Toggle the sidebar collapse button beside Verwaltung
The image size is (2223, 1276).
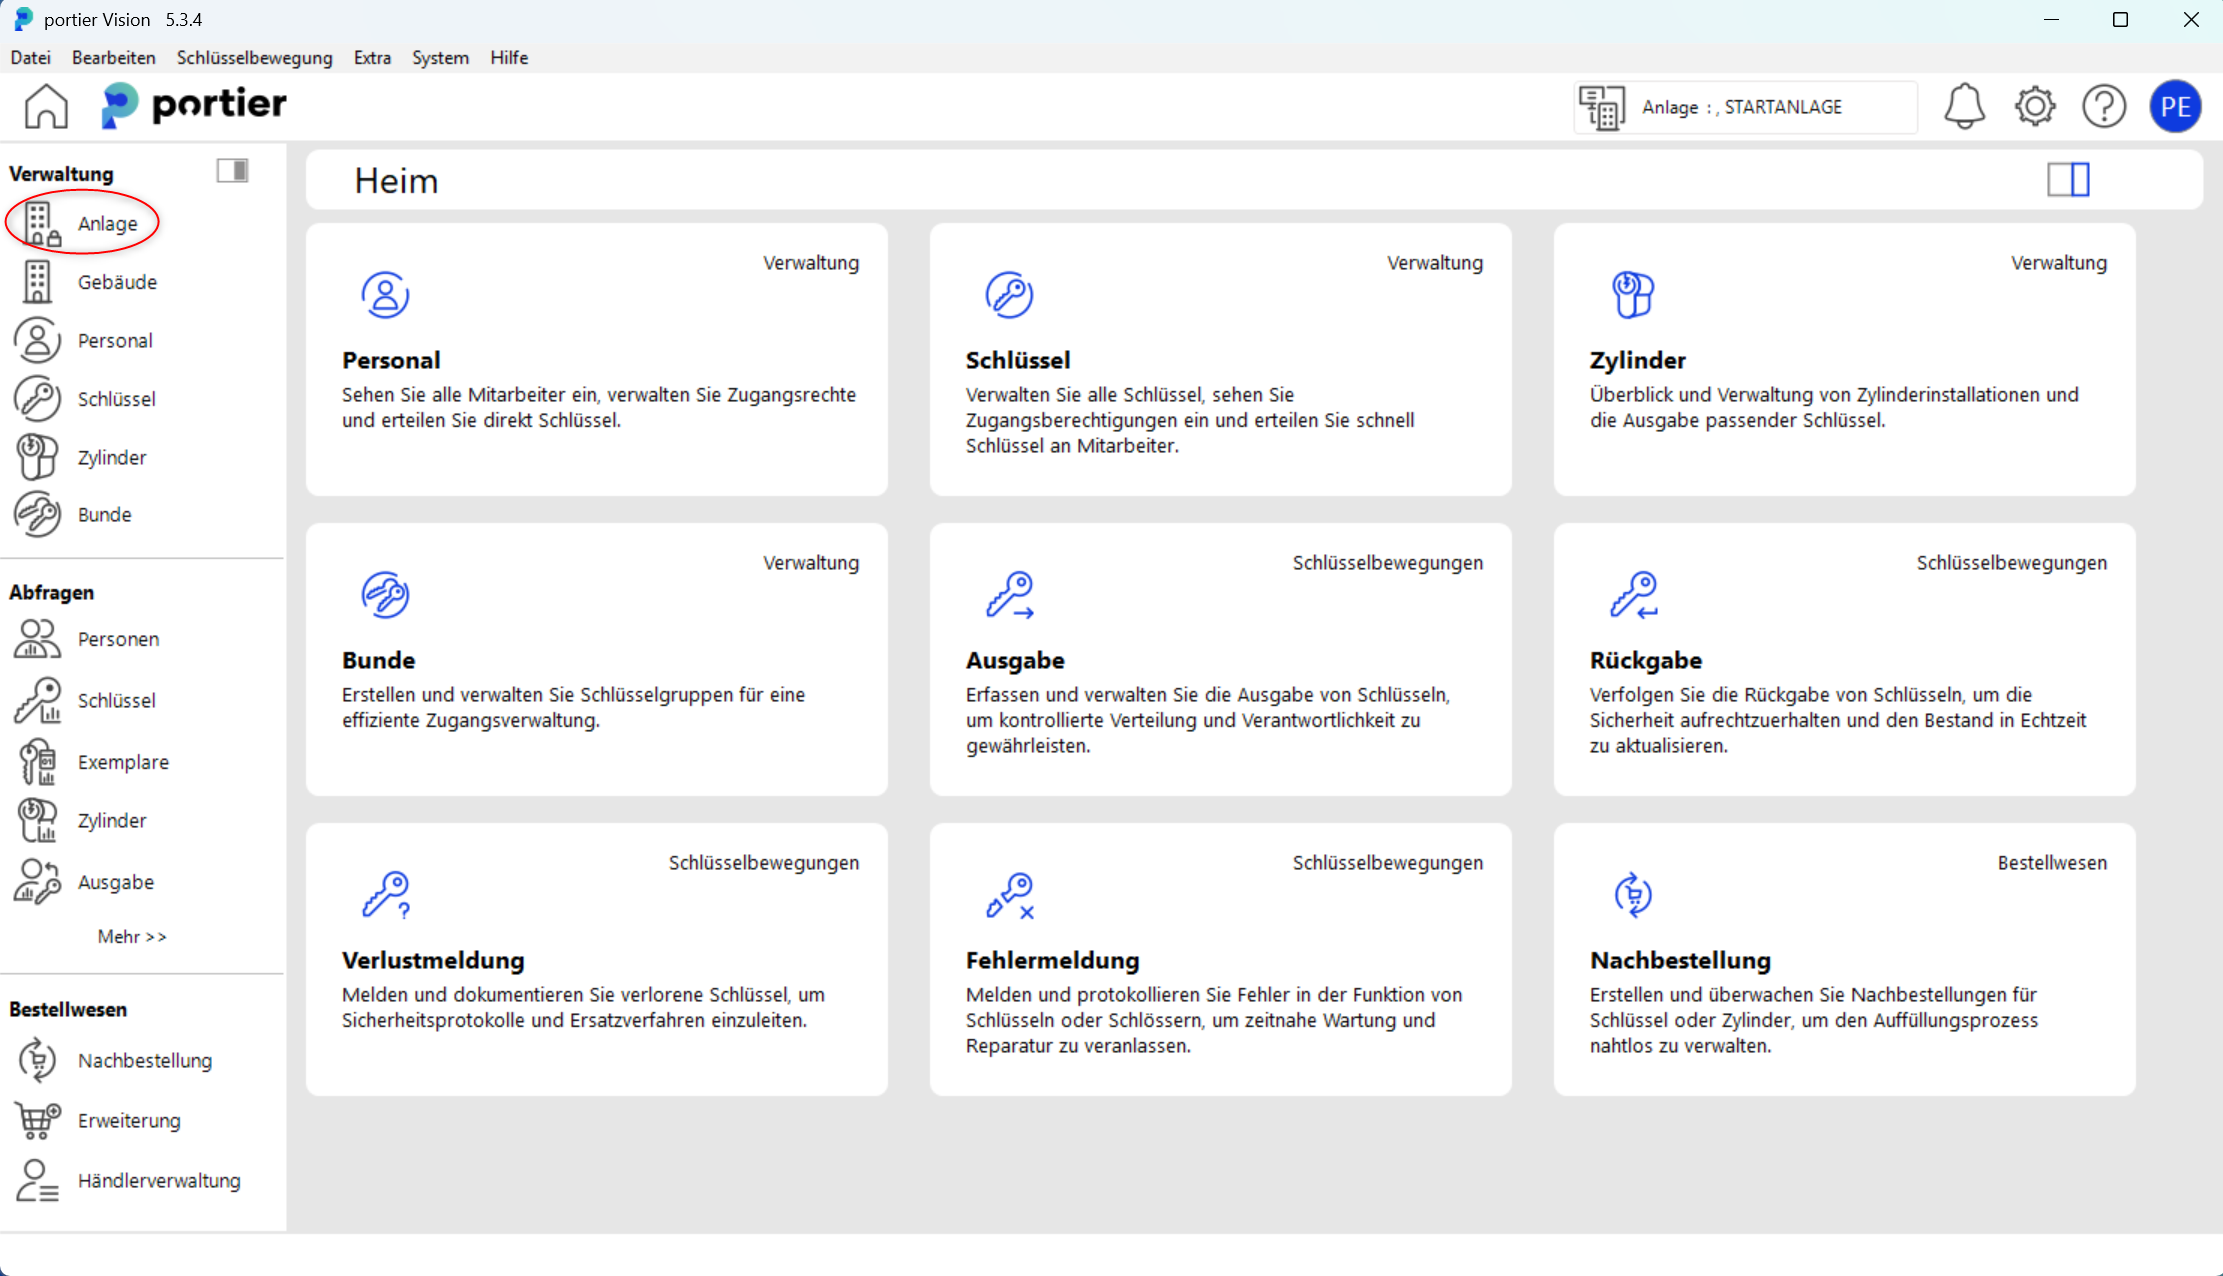[232, 171]
